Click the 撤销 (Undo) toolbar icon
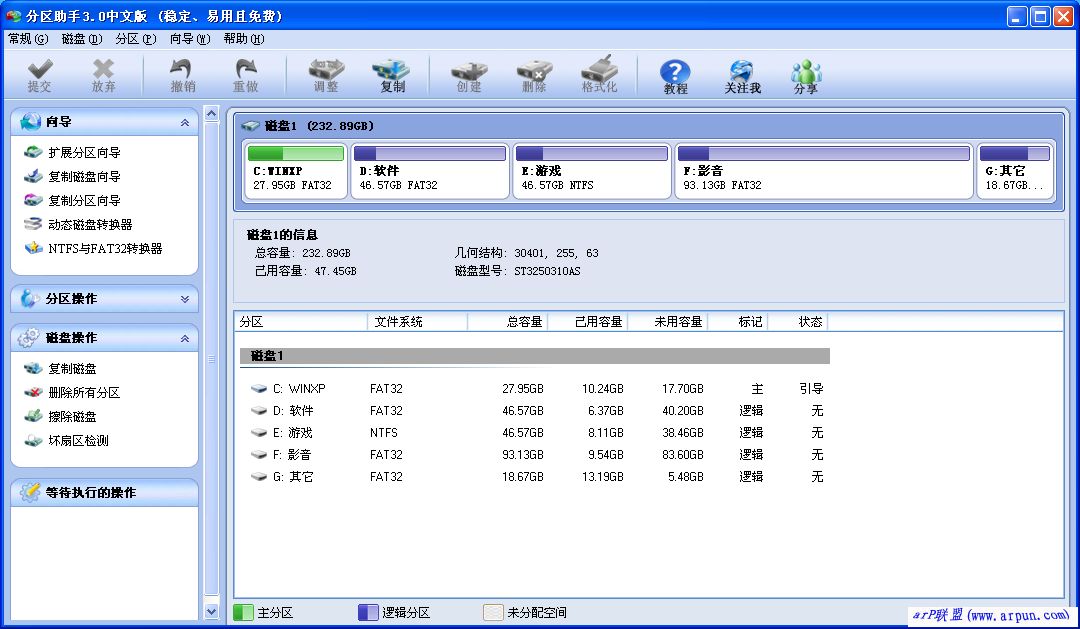This screenshot has width=1080, height=629. 183,75
